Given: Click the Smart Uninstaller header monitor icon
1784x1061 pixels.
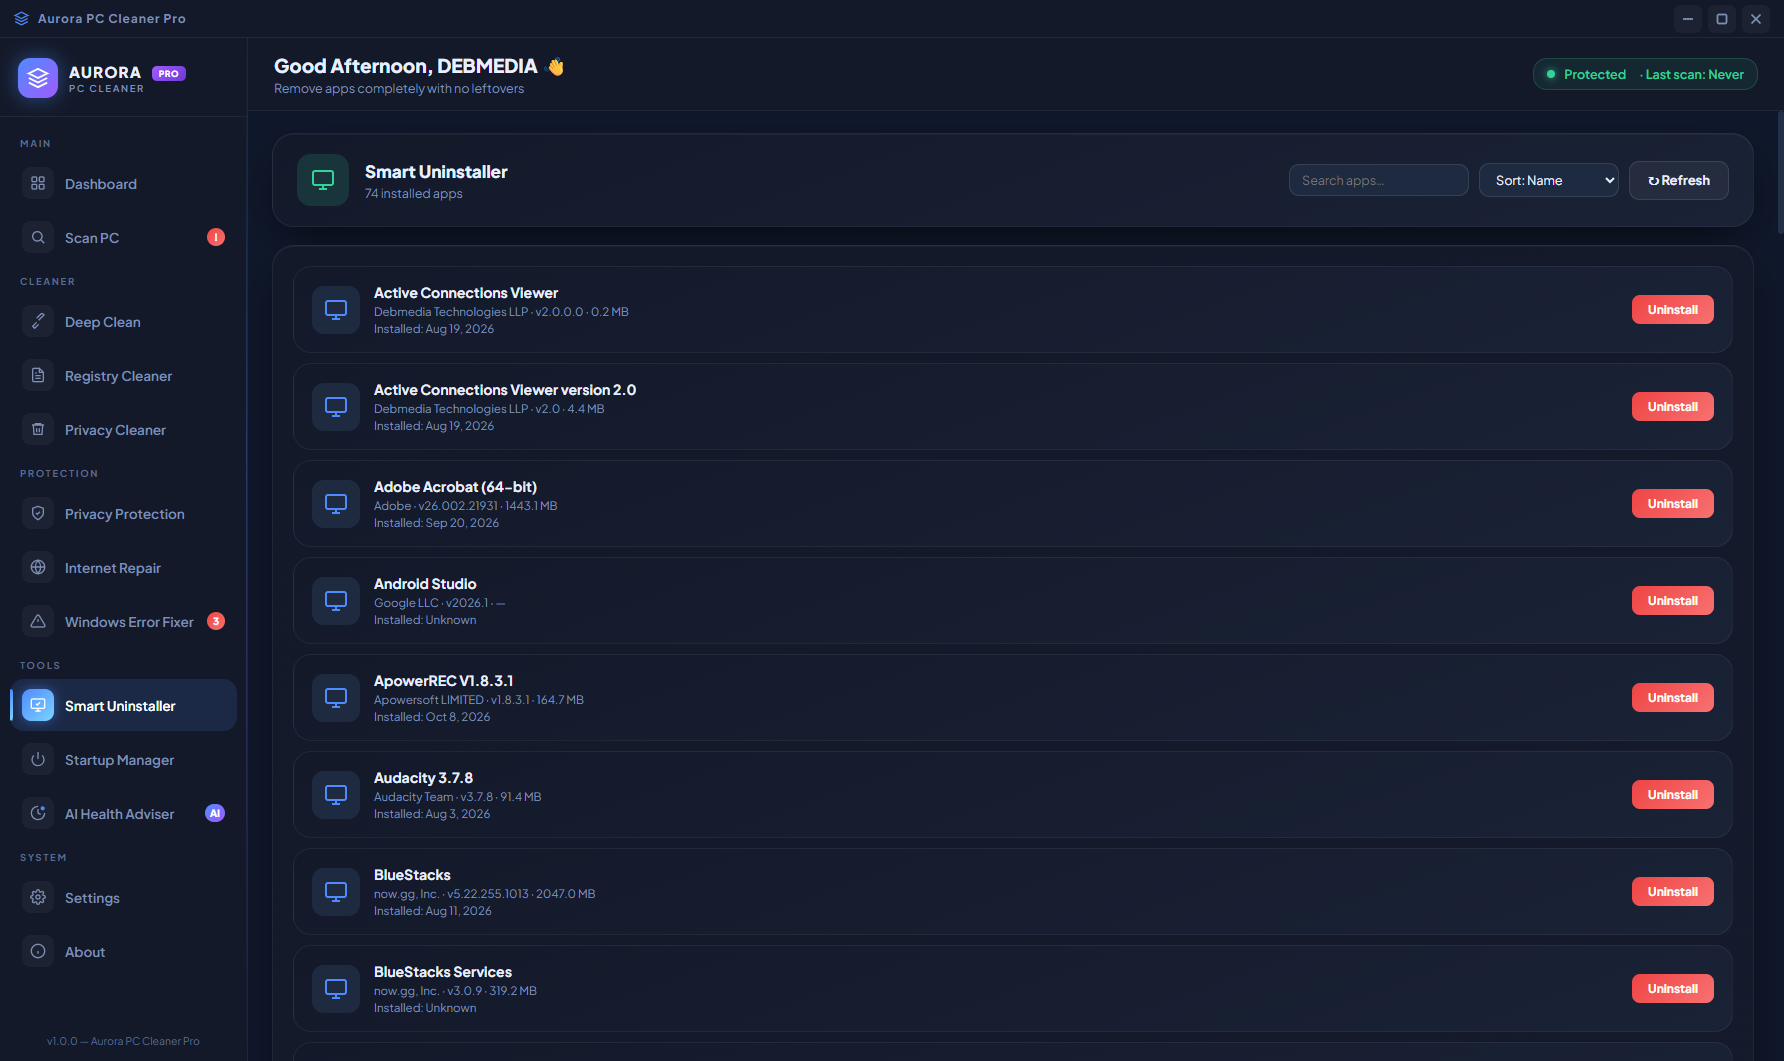Looking at the screenshot, I should pyautogui.click(x=323, y=180).
